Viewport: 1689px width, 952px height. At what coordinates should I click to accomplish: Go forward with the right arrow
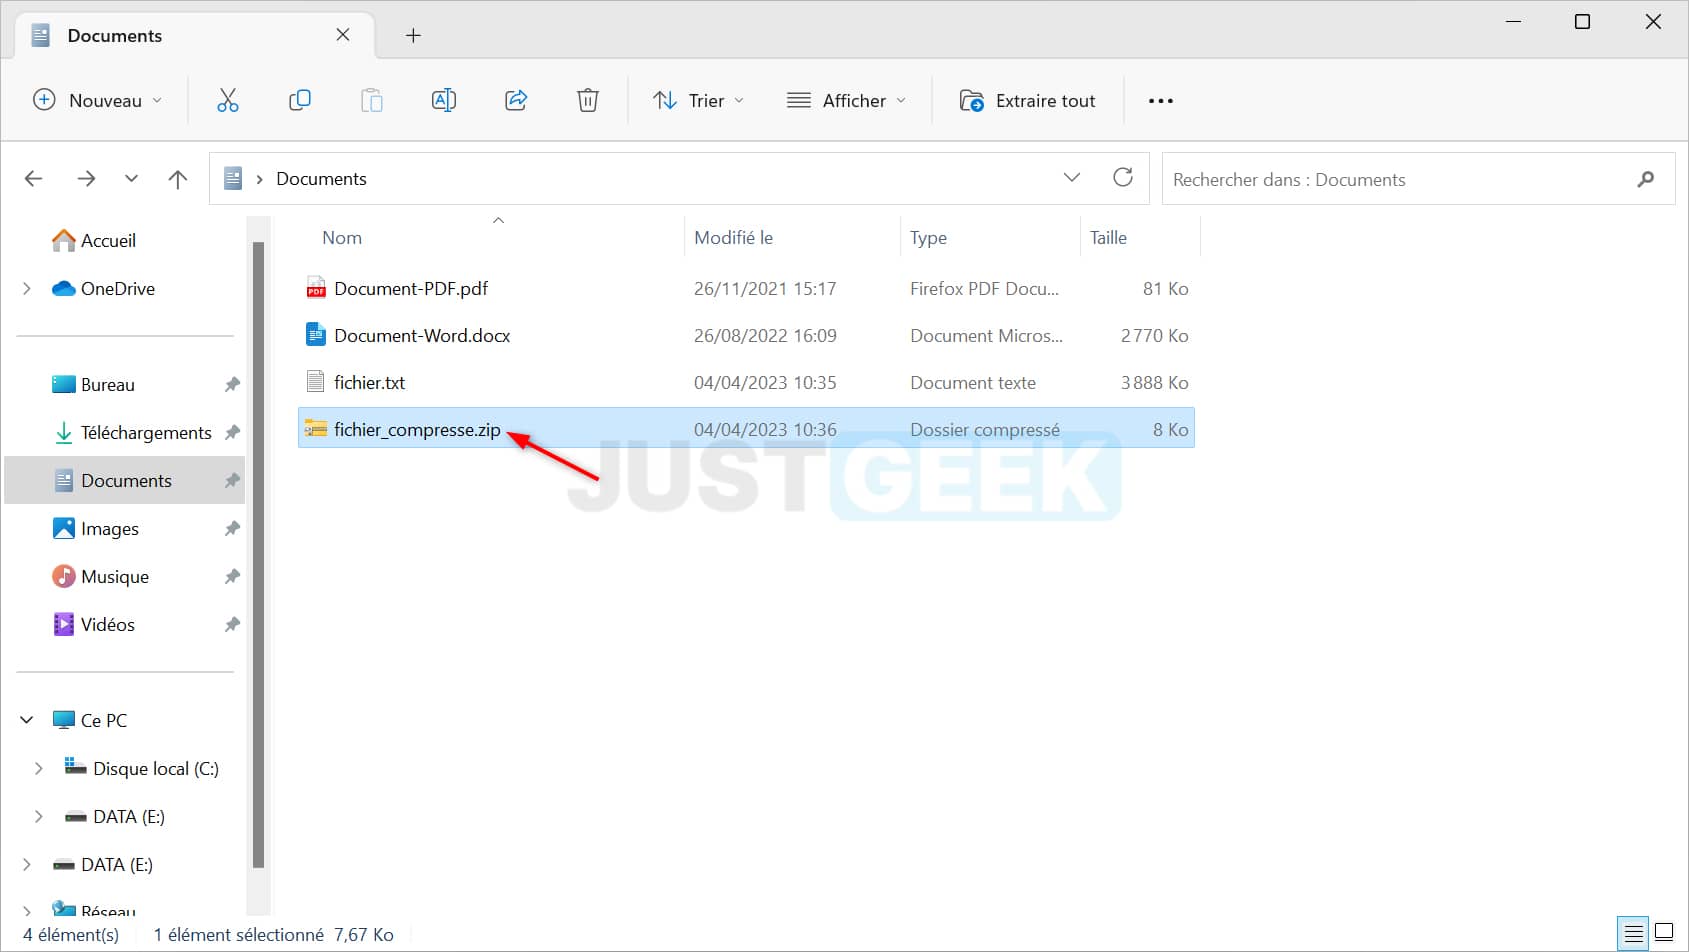click(87, 178)
